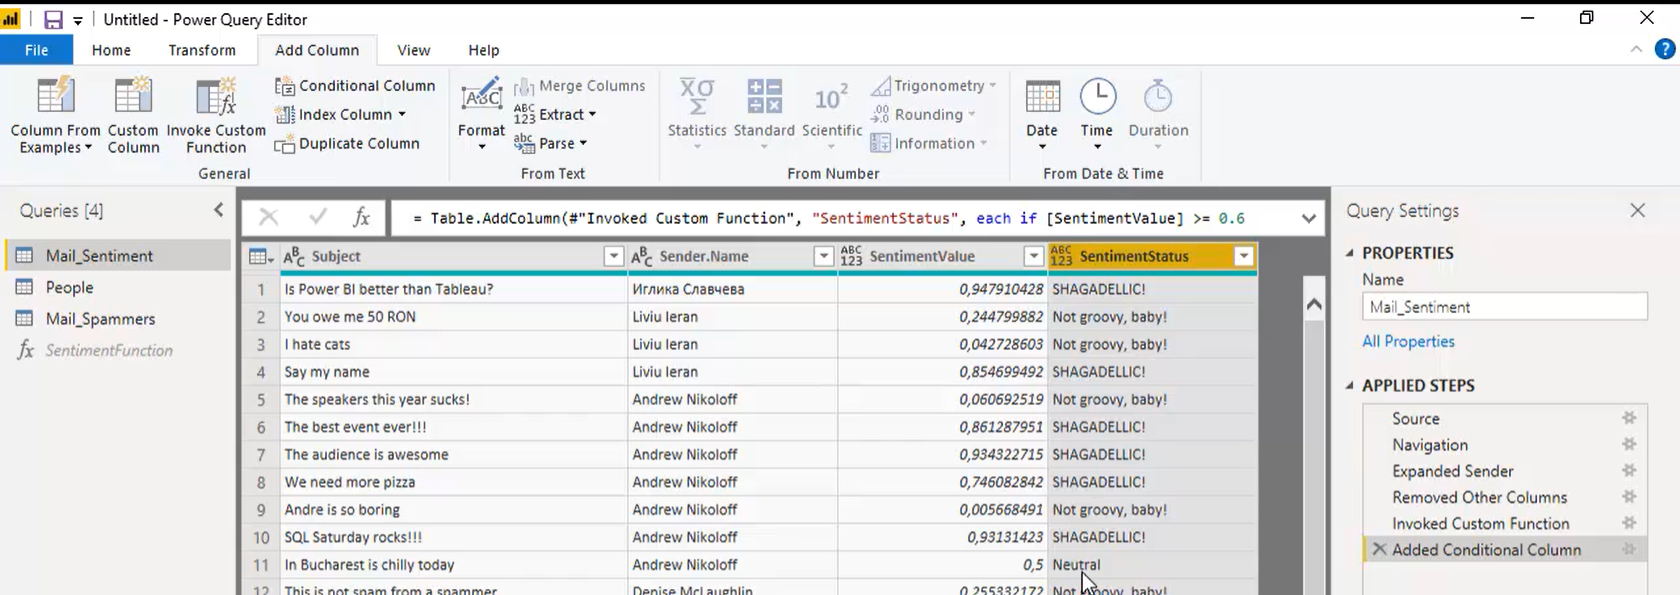Cancel the formula bar edit

click(268, 217)
